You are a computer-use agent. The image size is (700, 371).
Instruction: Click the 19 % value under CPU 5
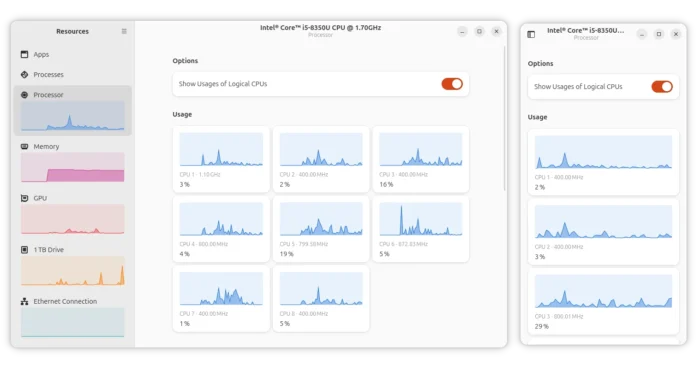pyautogui.click(x=287, y=254)
